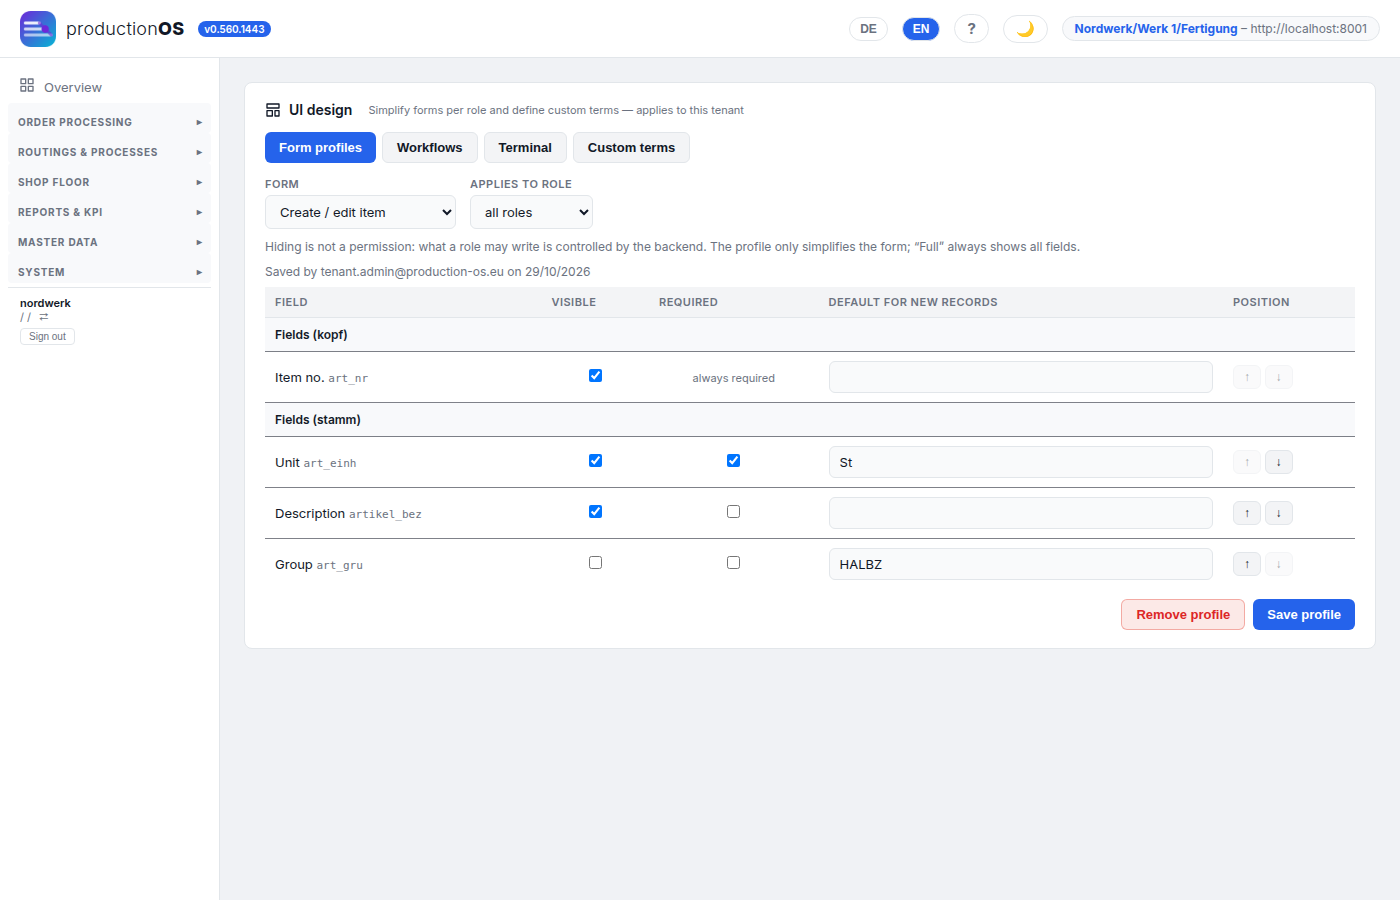Move Description field up

1247,513
